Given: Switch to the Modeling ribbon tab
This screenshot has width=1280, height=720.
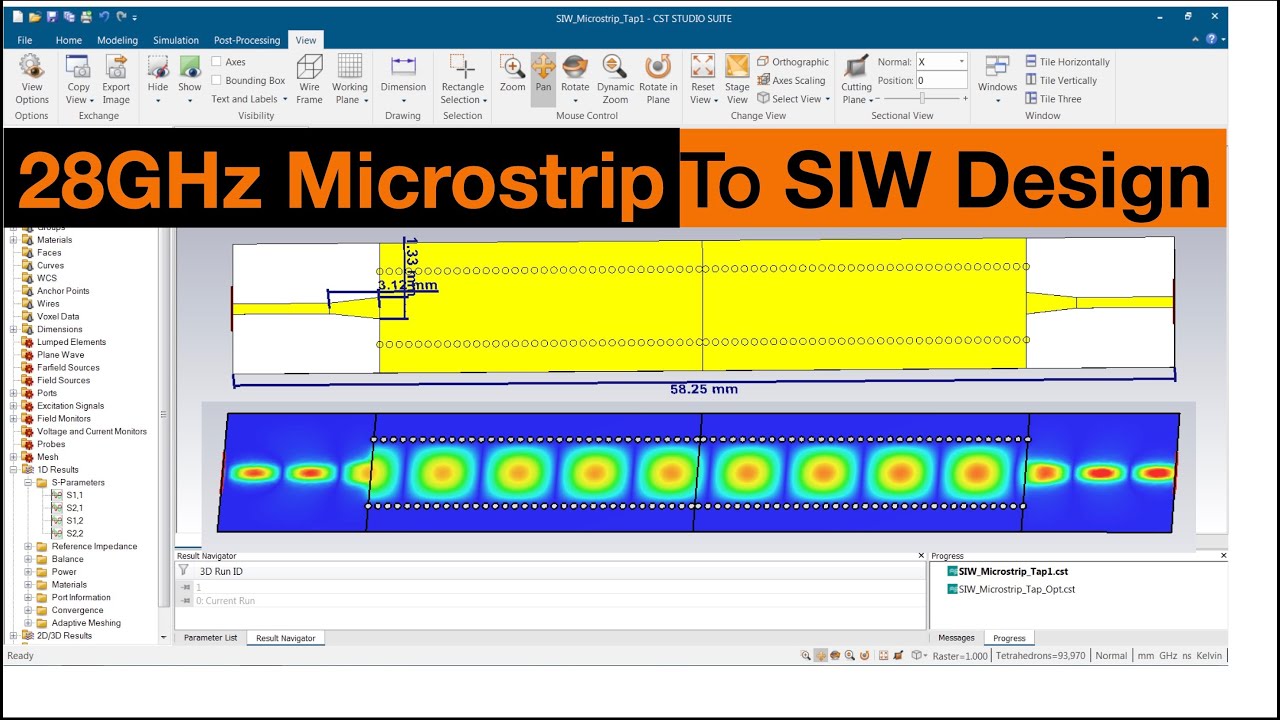Looking at the screenshot, I should (117, 40).
